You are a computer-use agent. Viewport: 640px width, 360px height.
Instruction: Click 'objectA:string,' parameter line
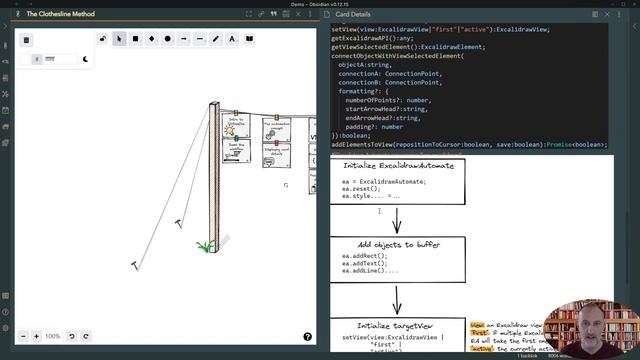(x=364, y=65)
